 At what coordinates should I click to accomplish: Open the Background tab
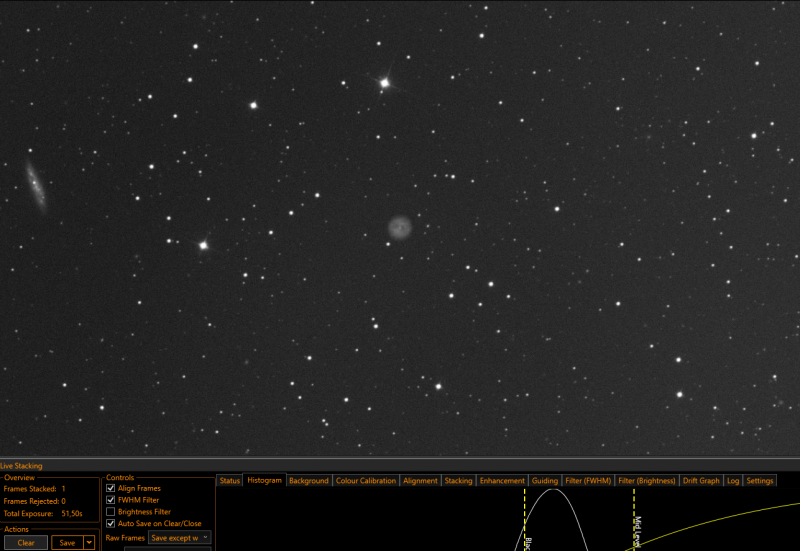[309, 481]
